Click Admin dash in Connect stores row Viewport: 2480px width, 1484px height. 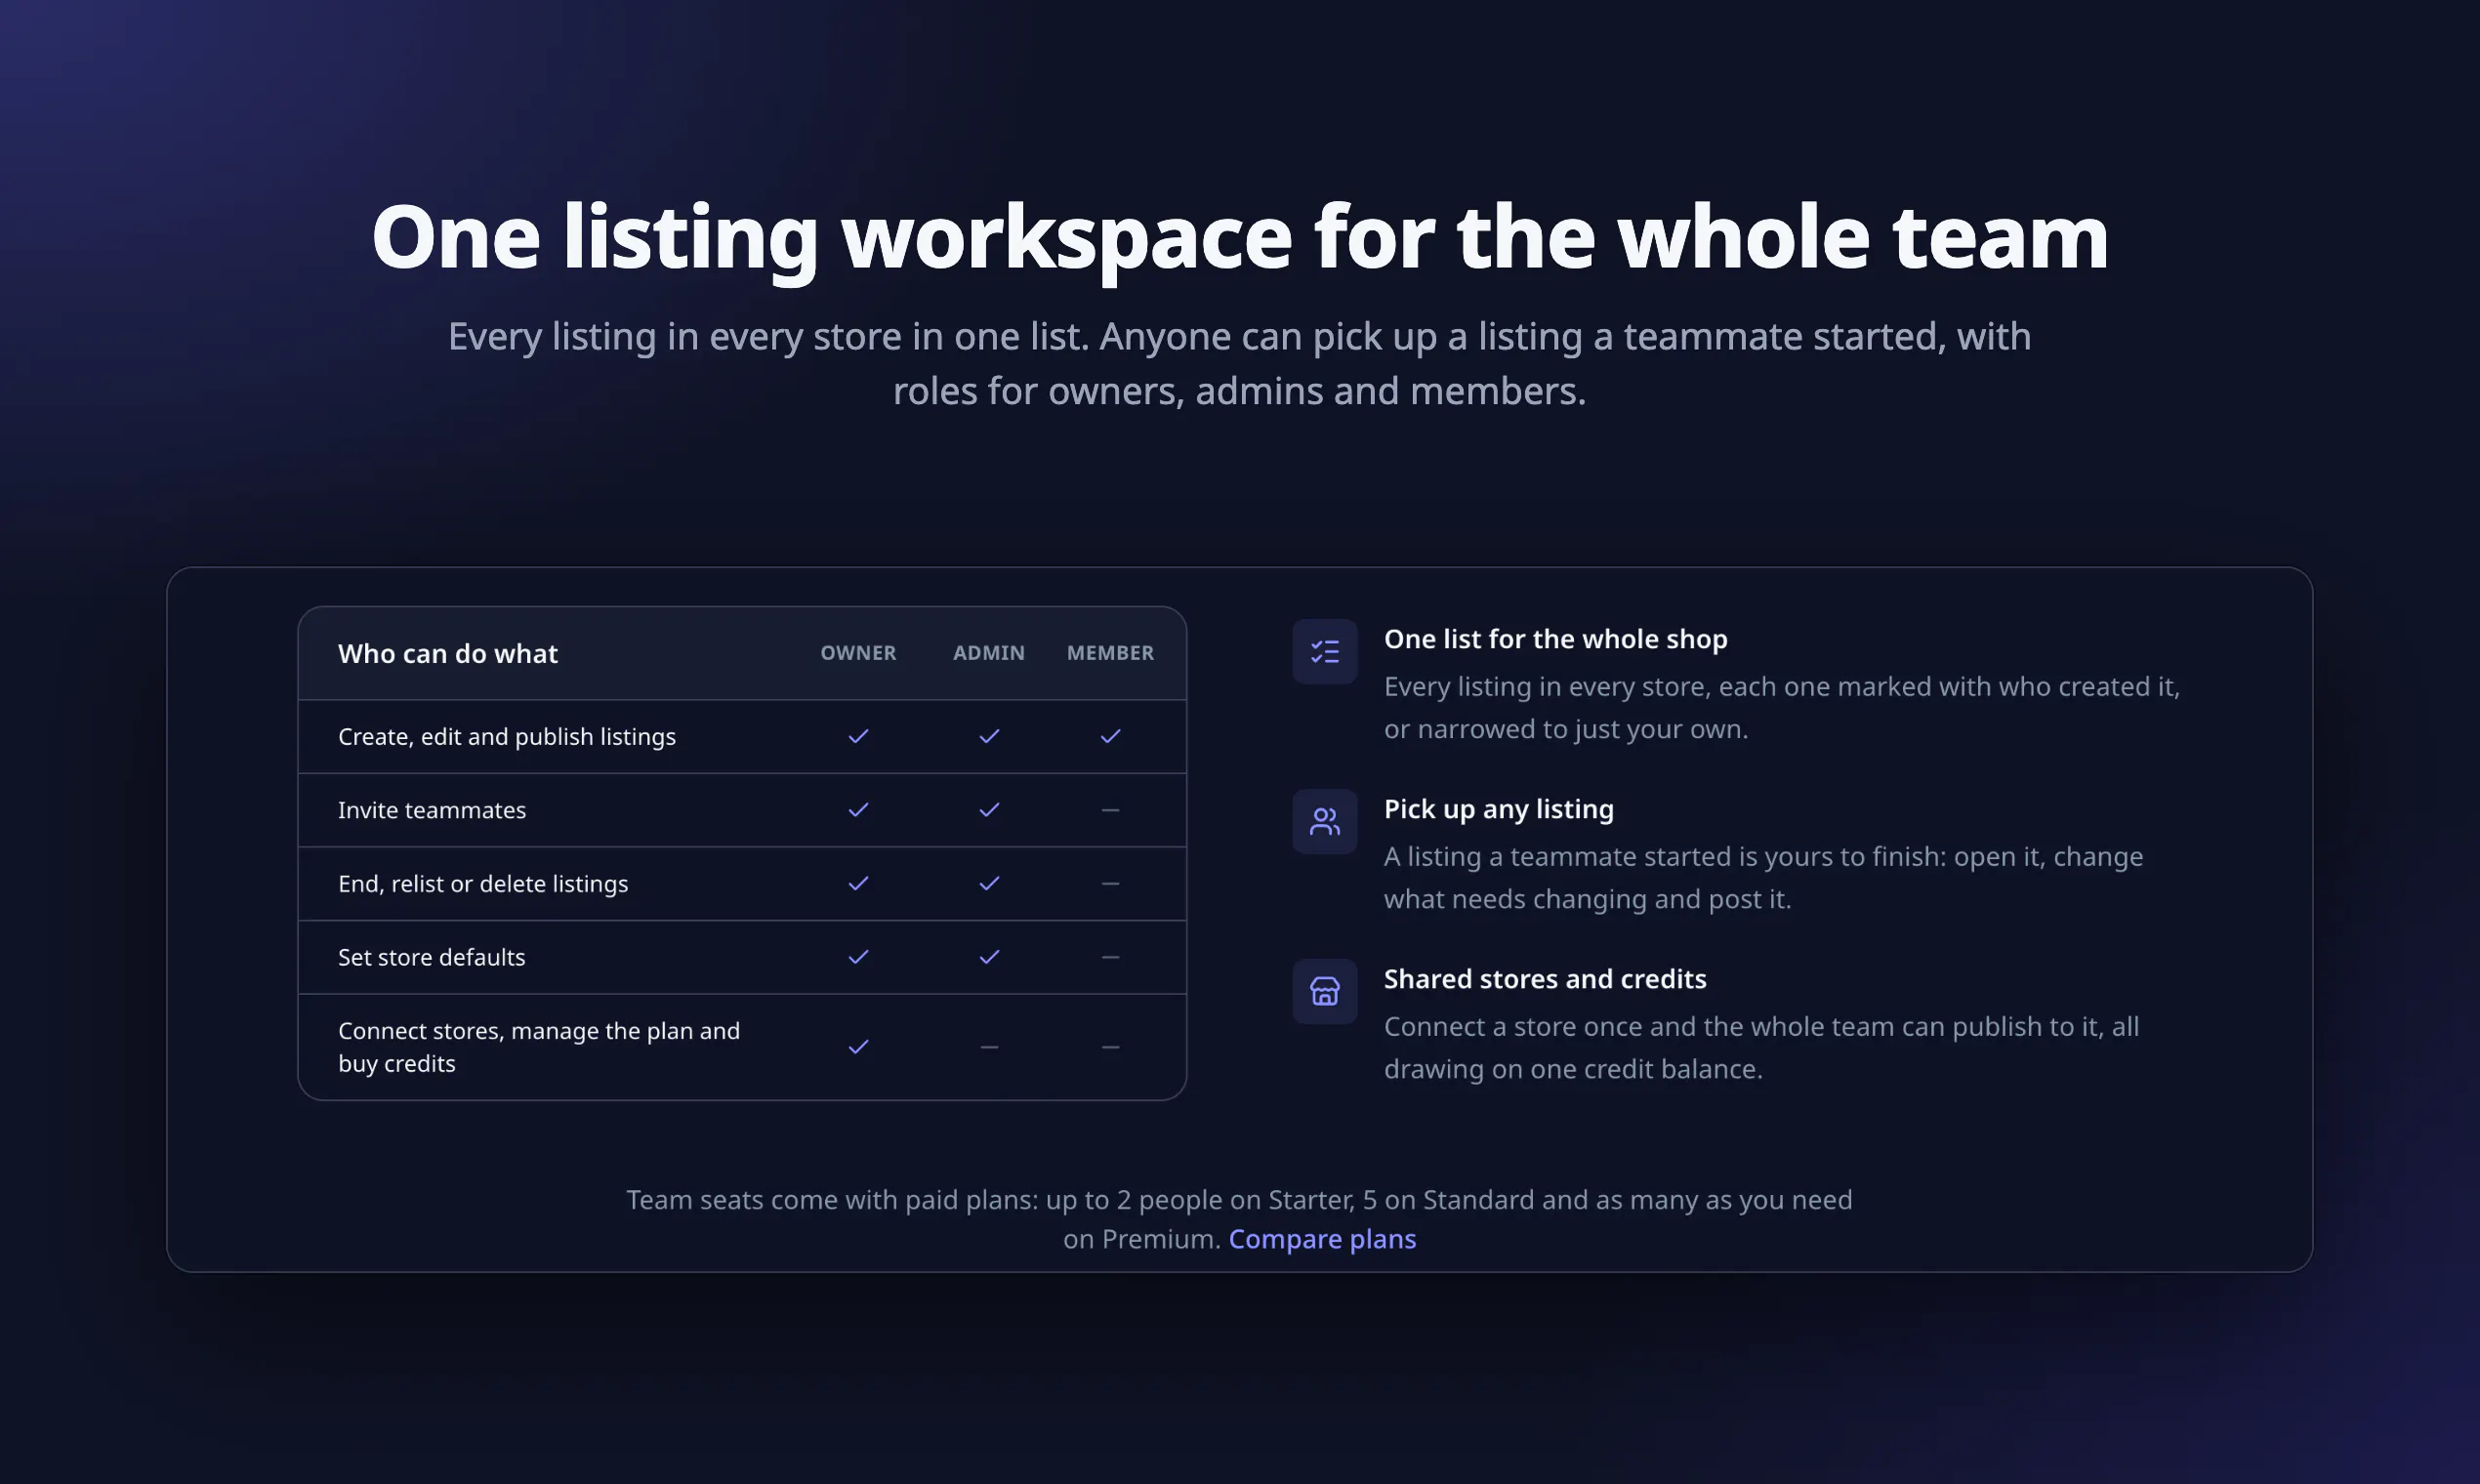click(x=989, y=1047)
